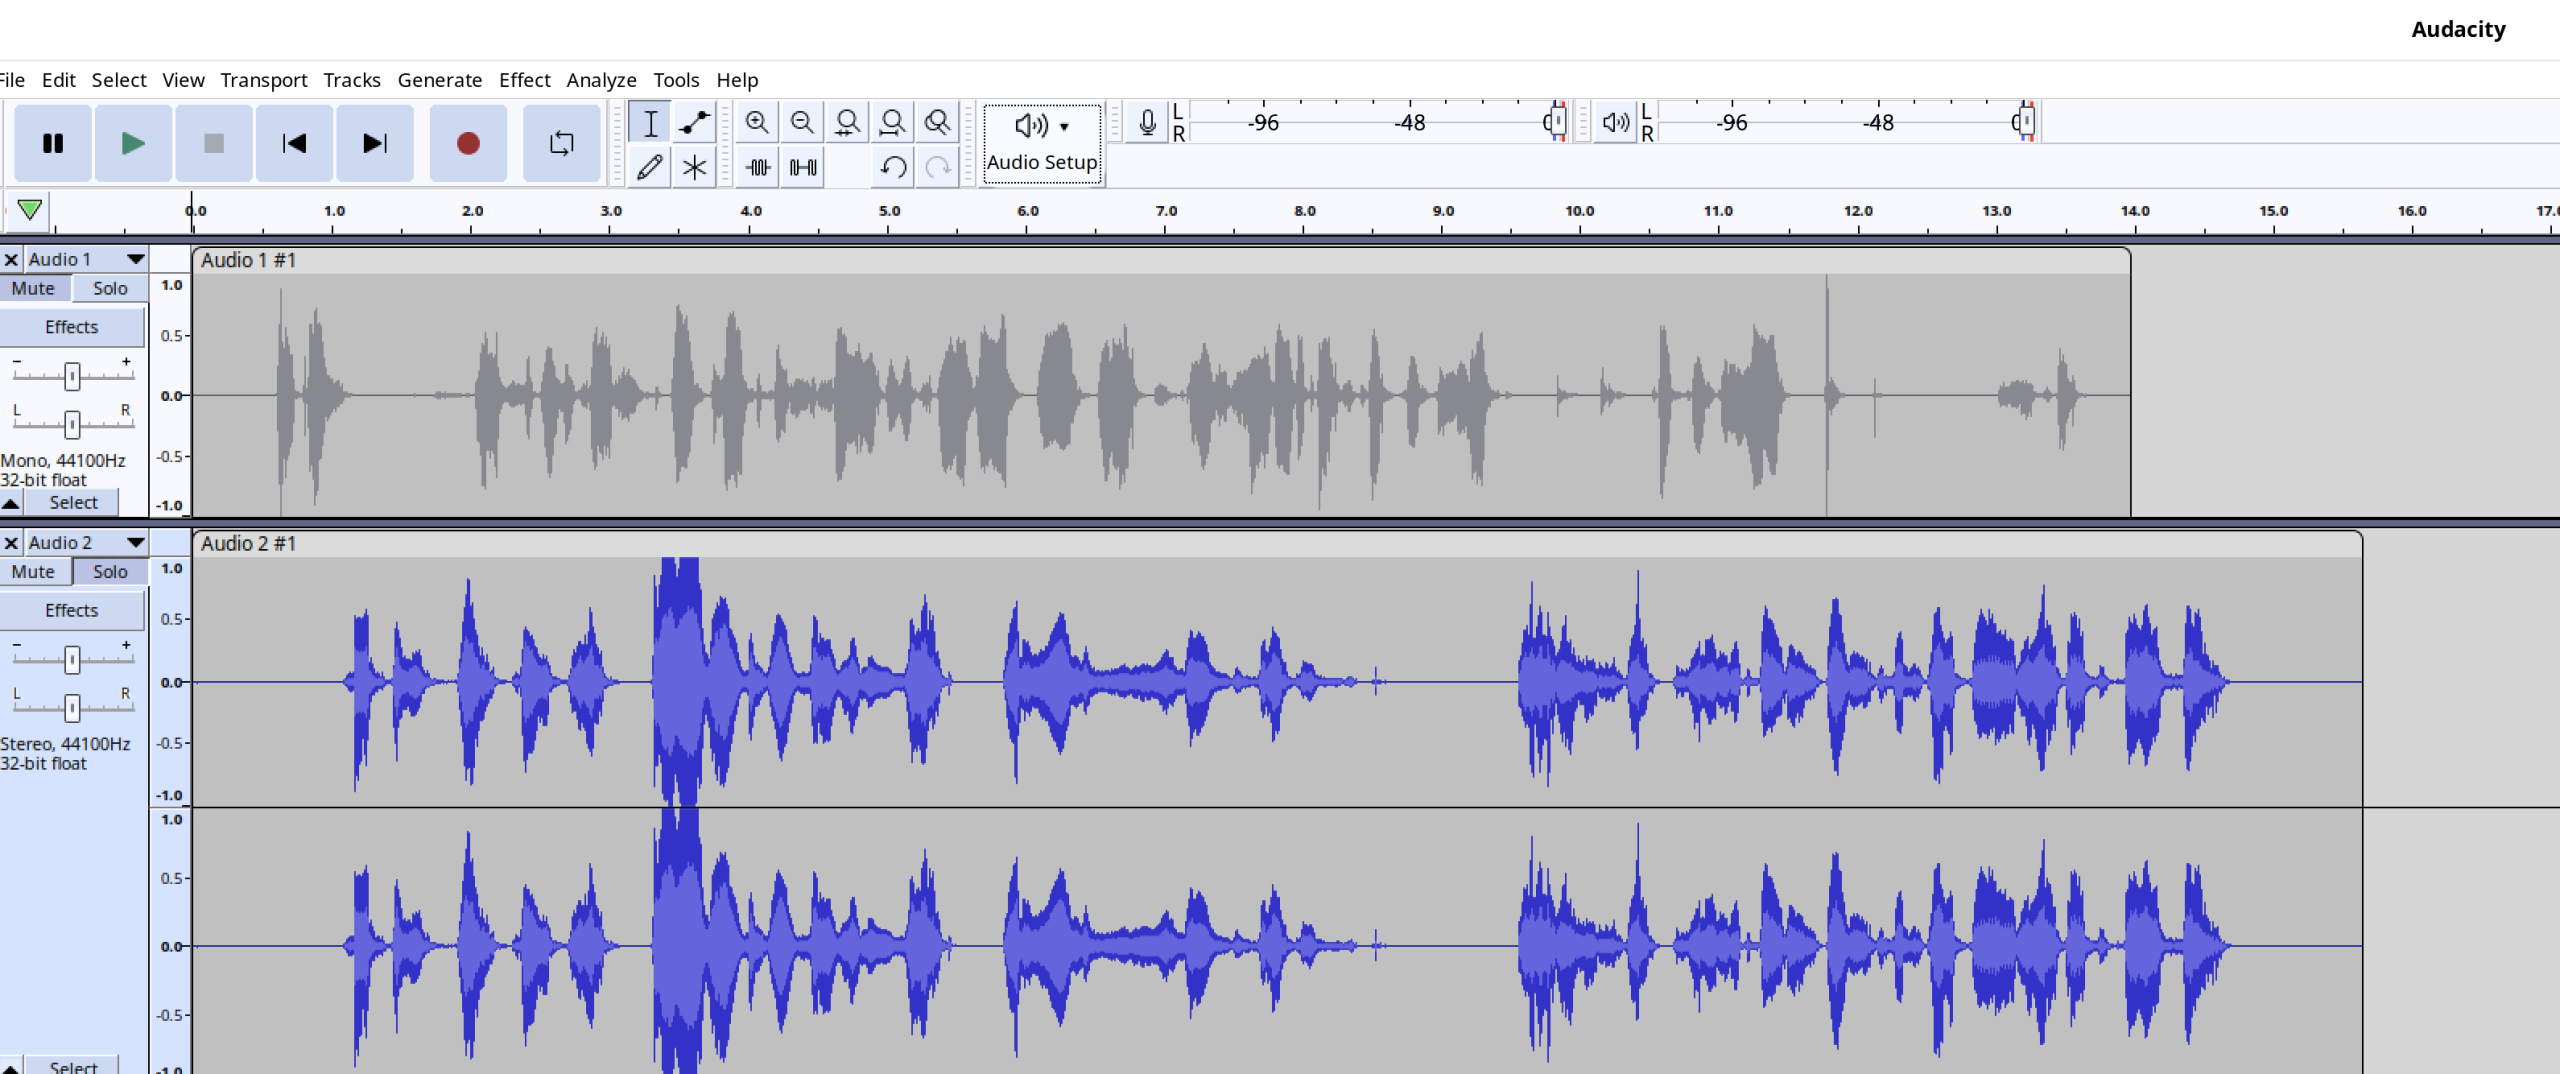Mute the Audio 1 track

[34, 288]
